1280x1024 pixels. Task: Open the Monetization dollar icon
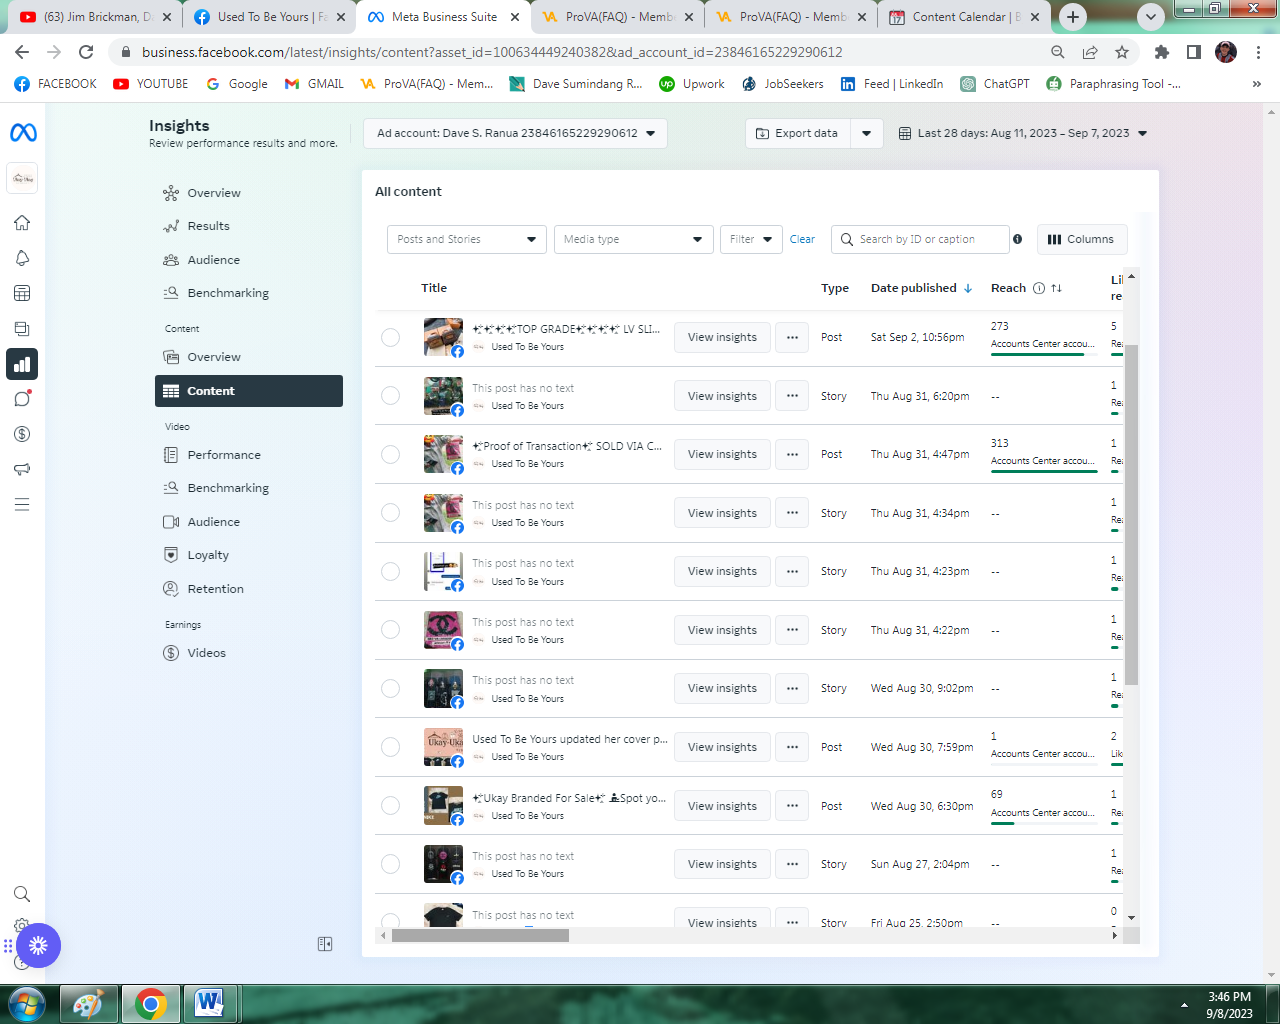(x=22, y=433)
